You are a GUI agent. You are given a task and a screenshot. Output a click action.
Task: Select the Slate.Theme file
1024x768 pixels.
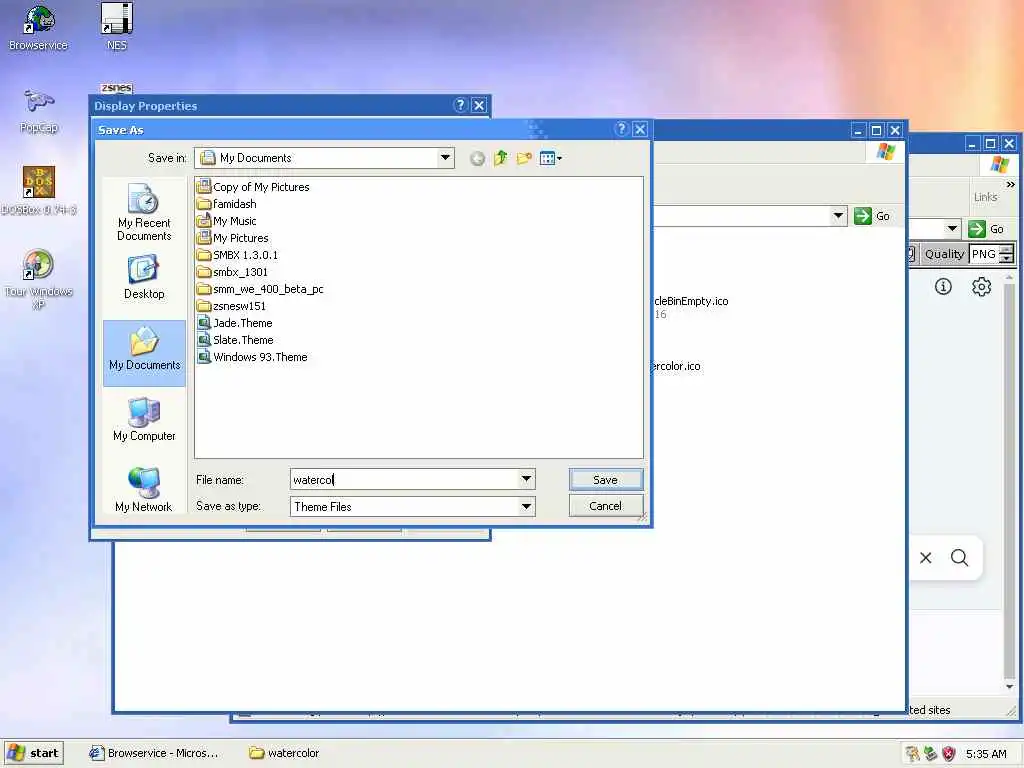236,340
